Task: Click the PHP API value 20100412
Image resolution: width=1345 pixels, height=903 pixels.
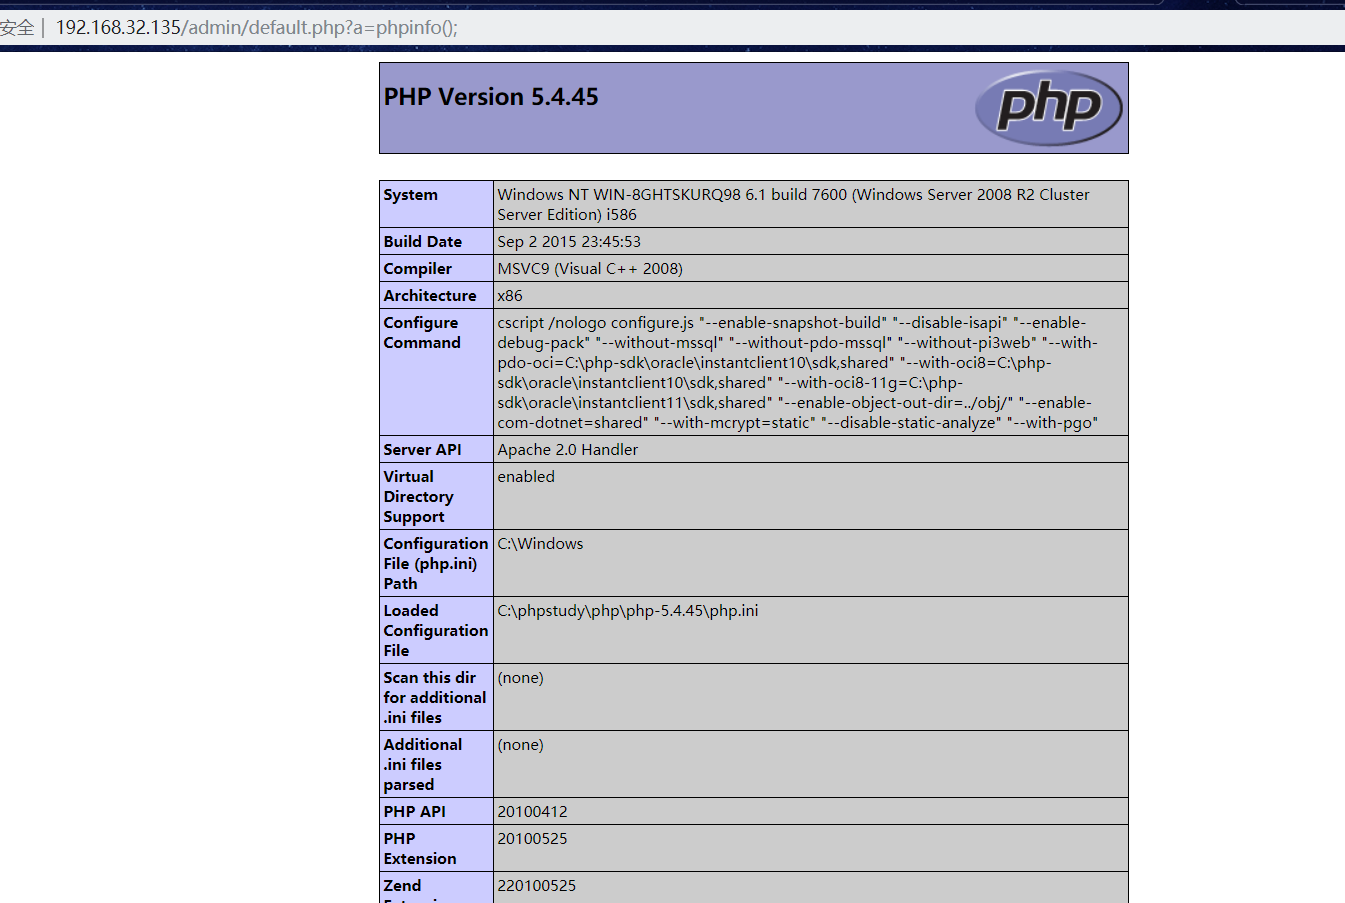Action: pos(533,812)
